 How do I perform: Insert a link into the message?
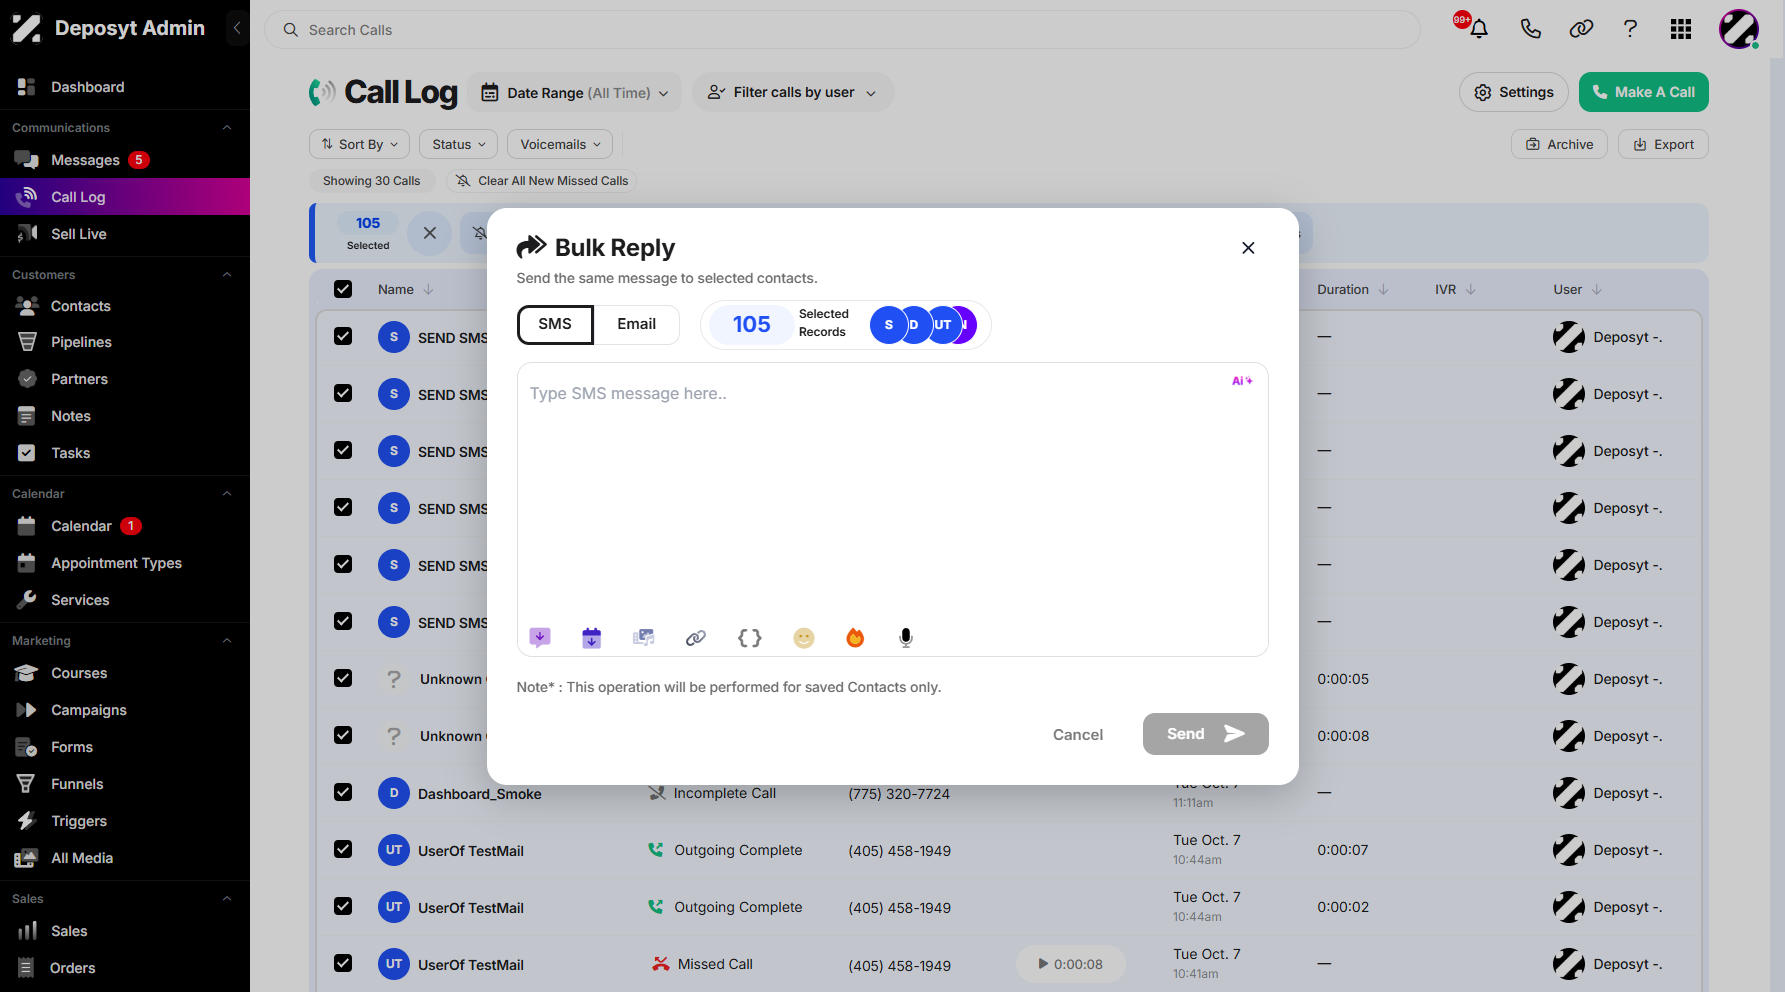(x=696, y=637)
